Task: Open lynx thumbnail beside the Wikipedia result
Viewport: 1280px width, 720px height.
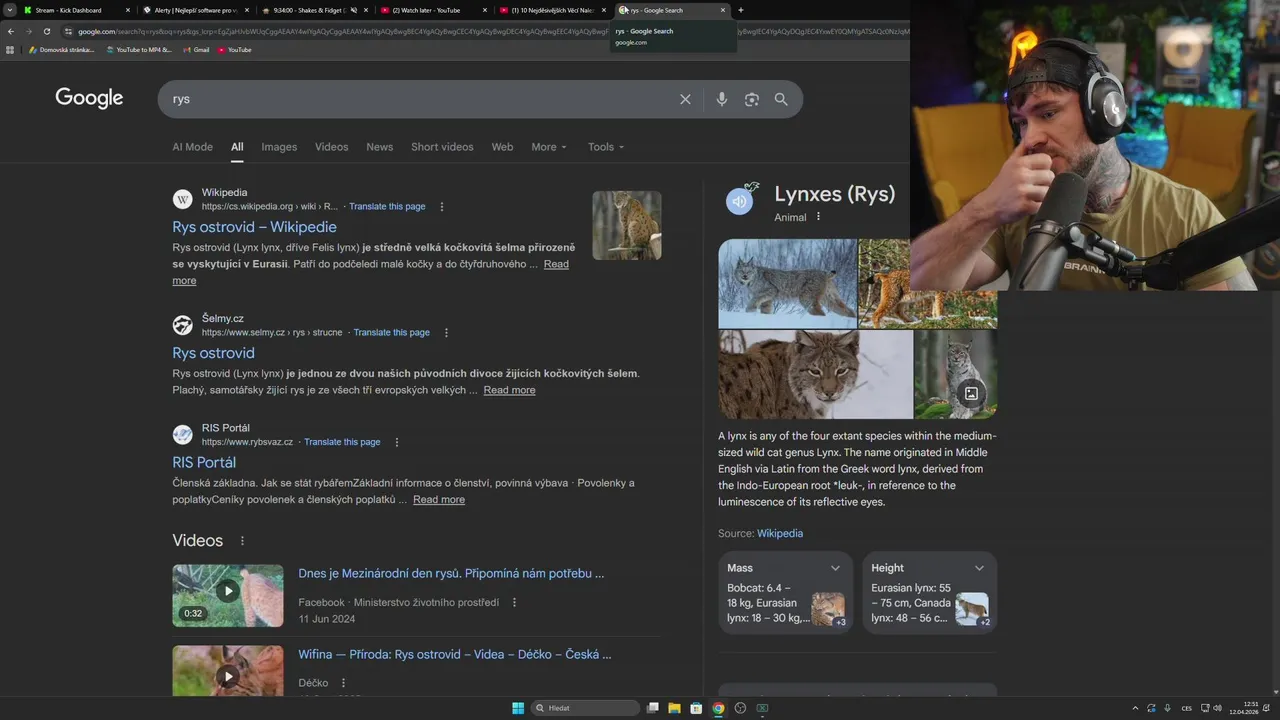Action: coord(627,226)
